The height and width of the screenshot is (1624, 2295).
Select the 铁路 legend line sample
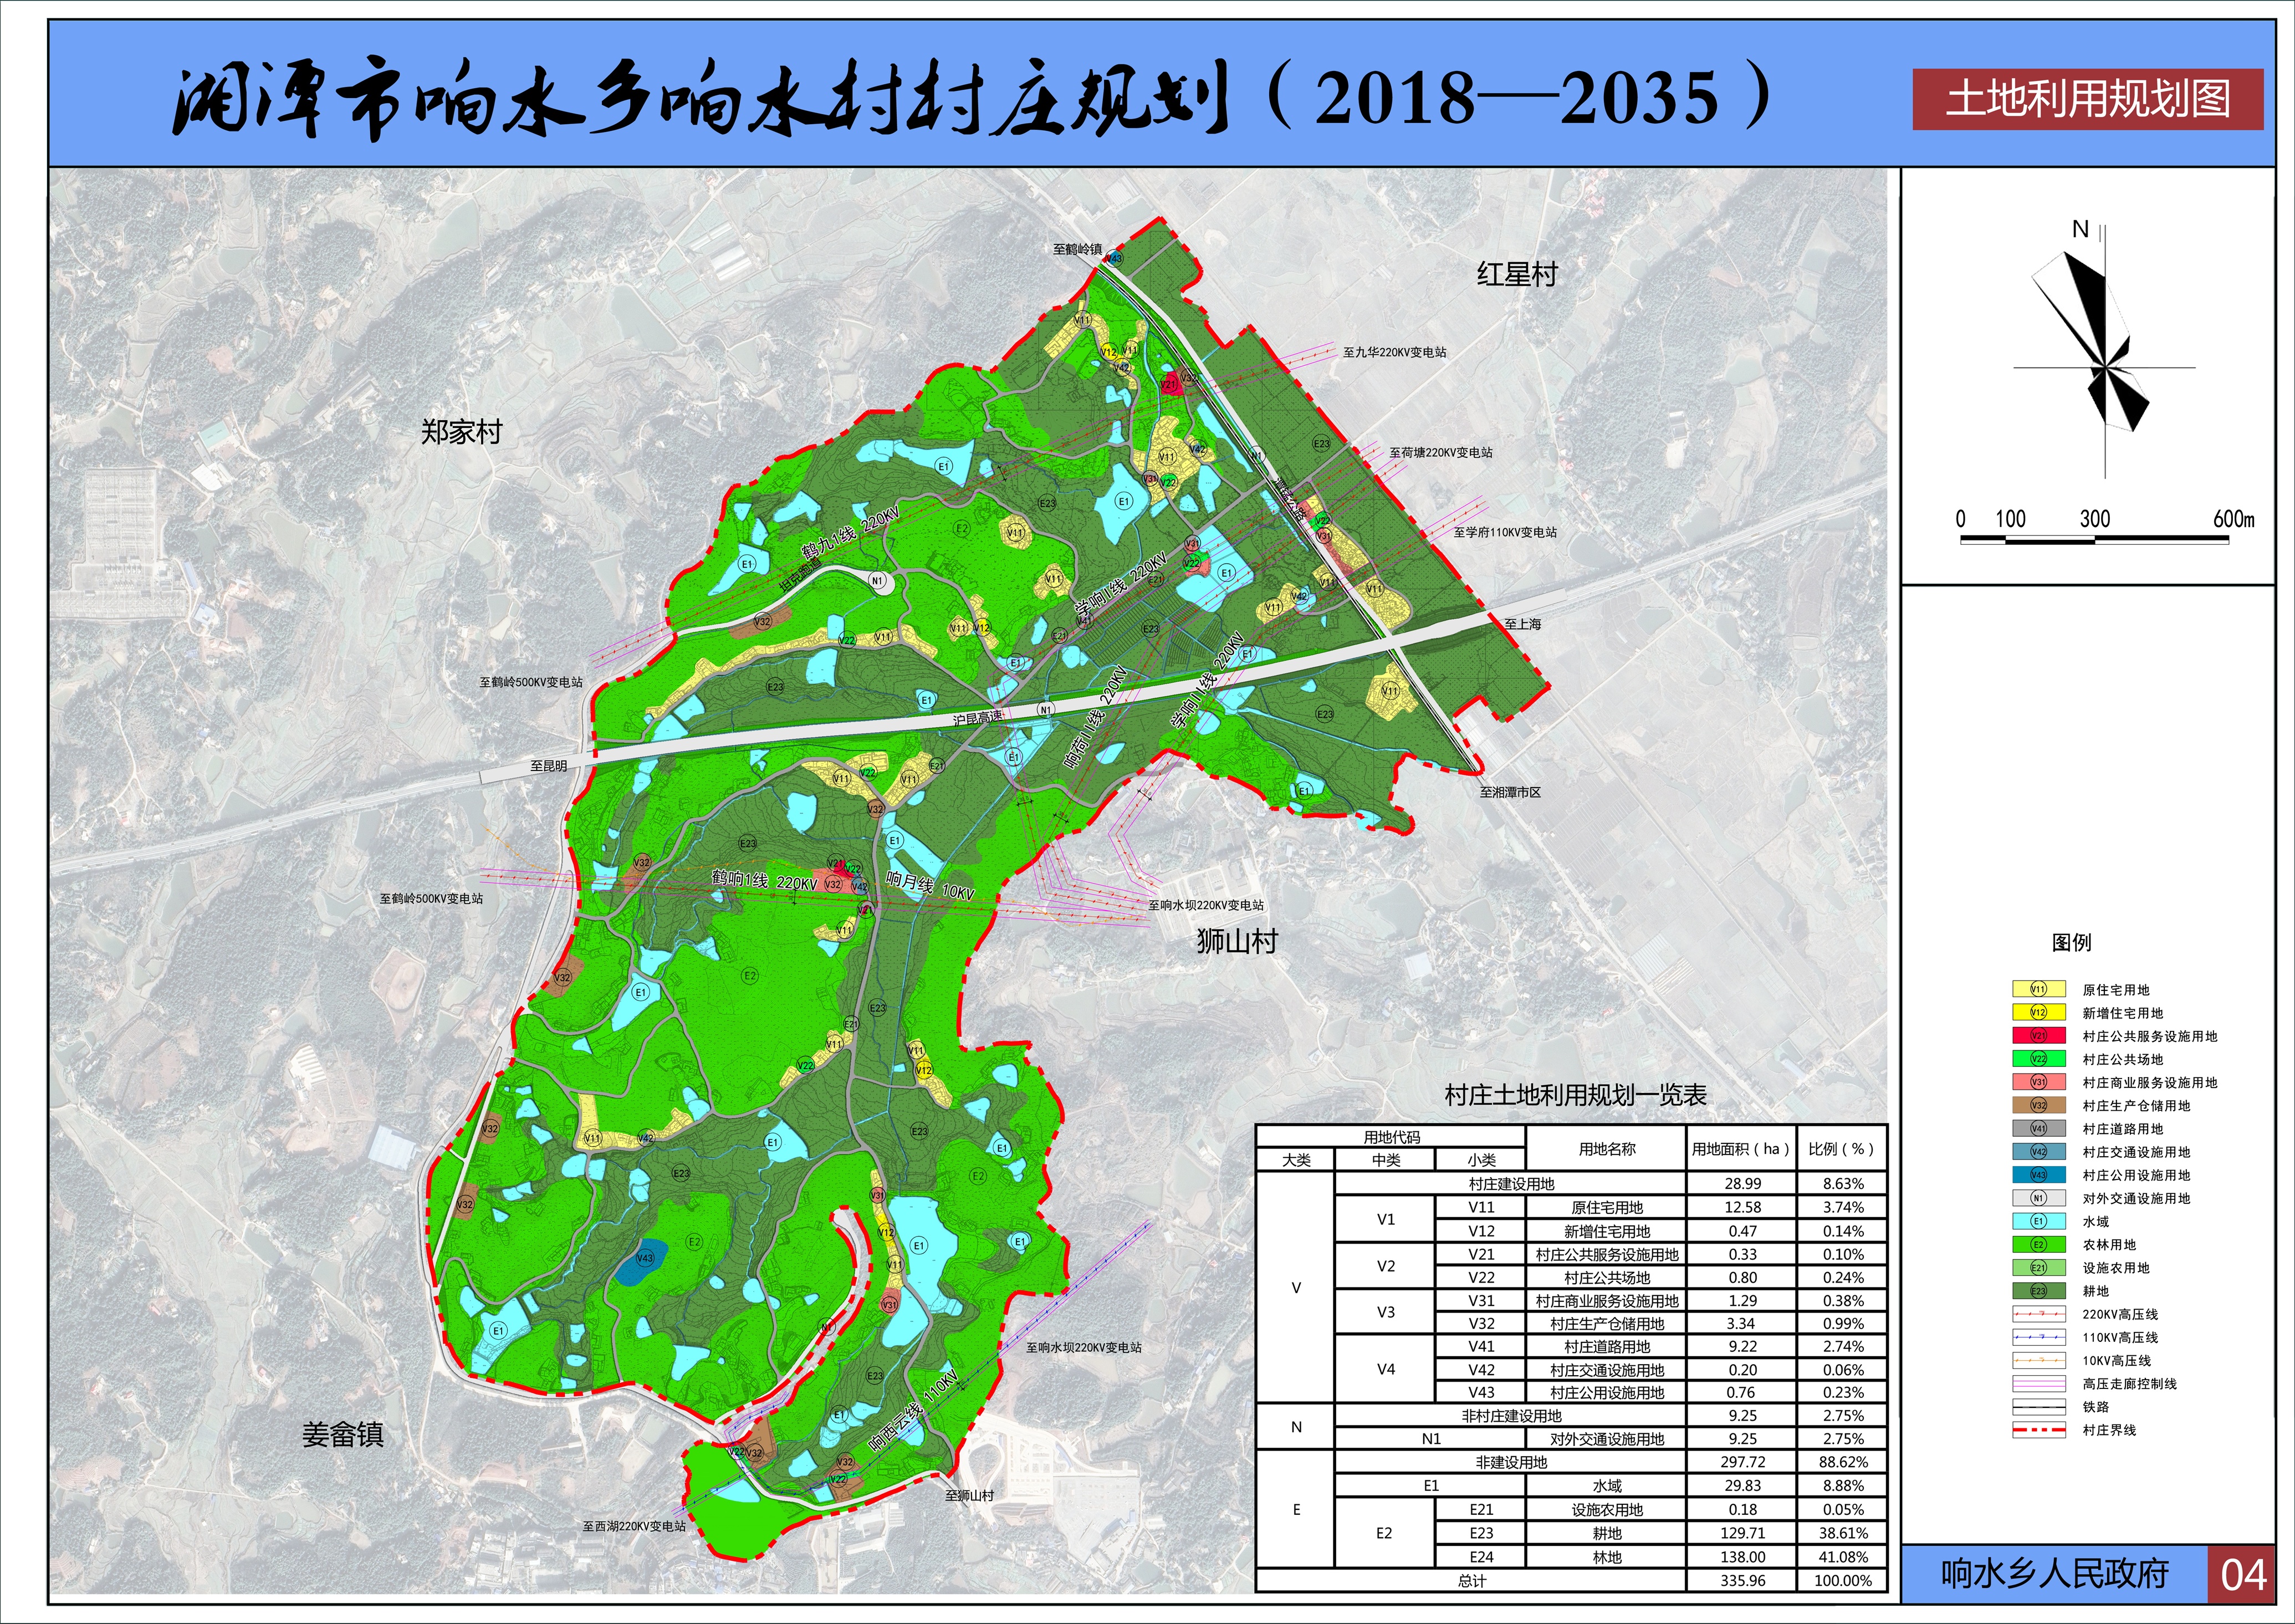point(2038,1407)
